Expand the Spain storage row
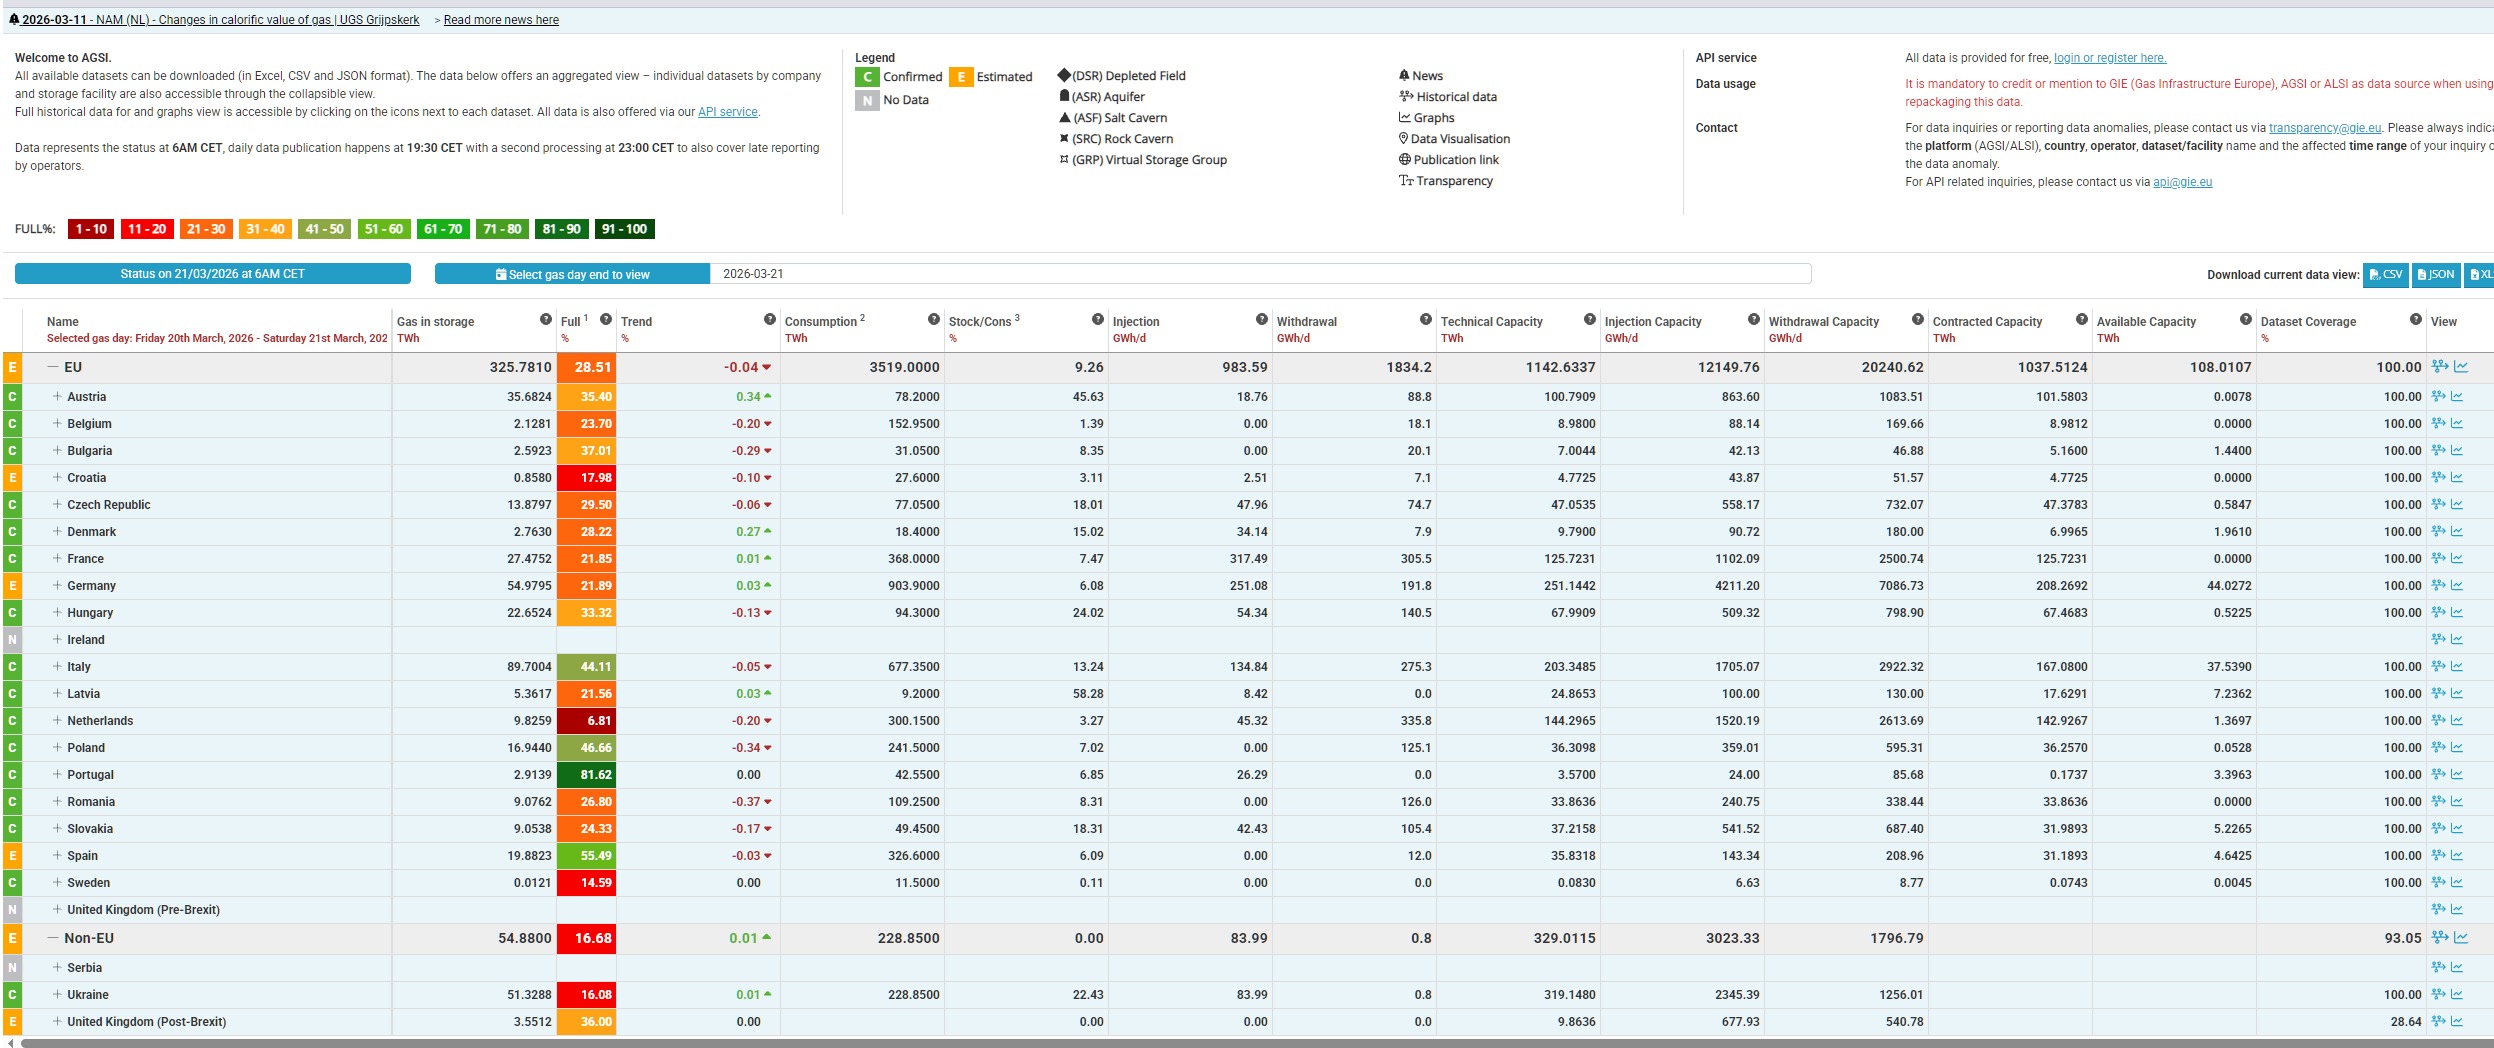Screen dimensions: 2494x1048 click(57, 856)
